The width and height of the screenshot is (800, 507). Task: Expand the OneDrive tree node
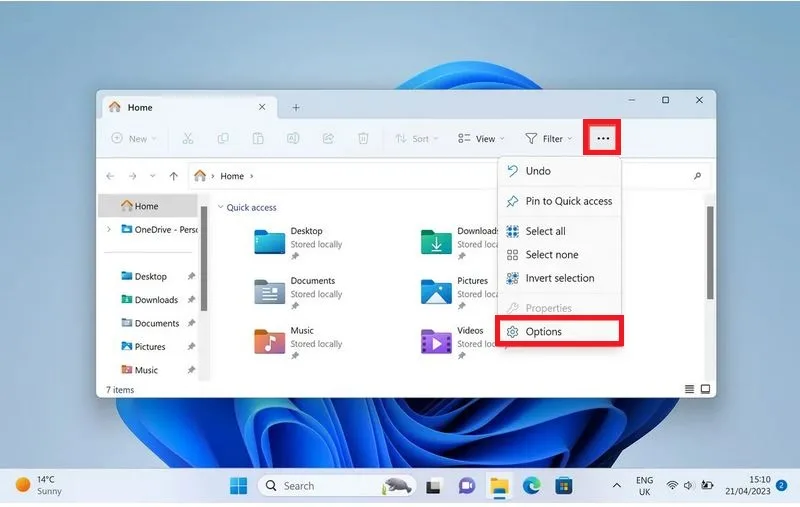109,230
